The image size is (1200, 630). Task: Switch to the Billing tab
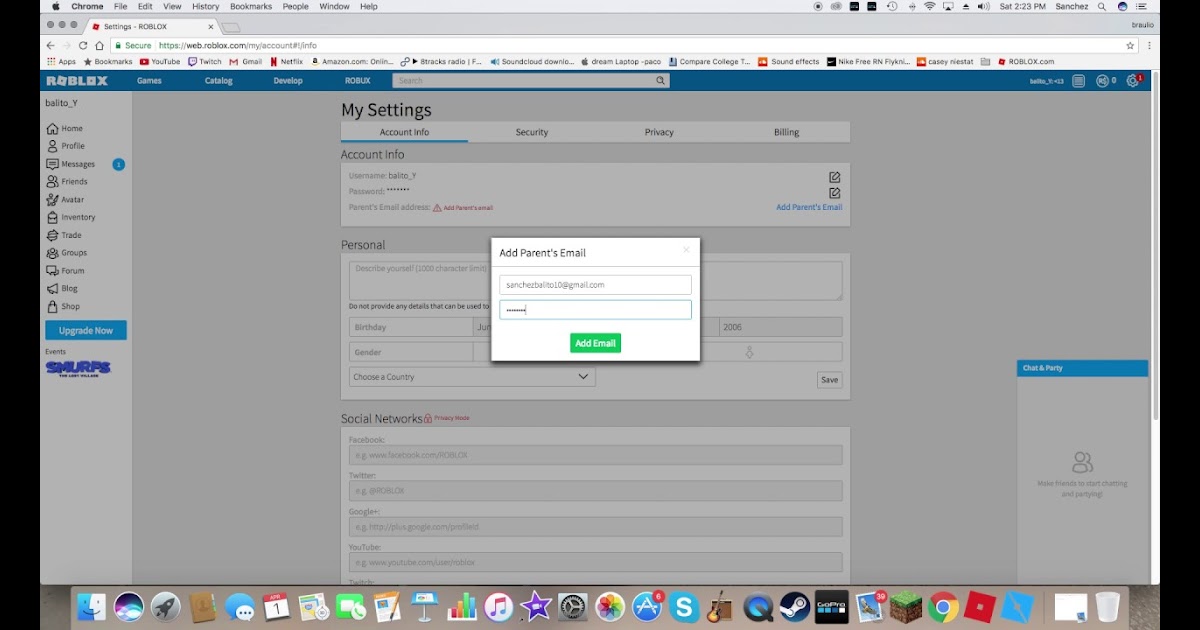coord(787,132)
